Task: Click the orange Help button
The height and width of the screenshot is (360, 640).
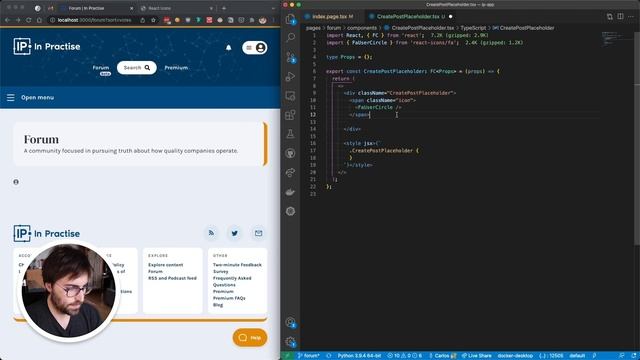Action: point(250,338)
